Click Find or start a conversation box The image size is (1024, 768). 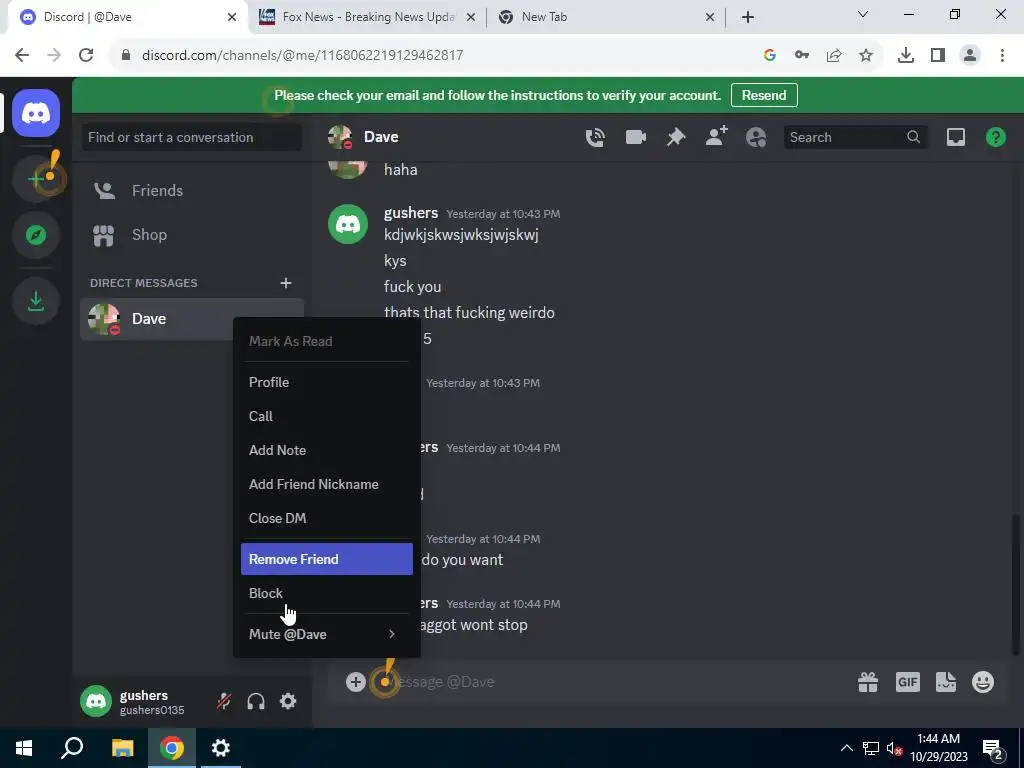tap(192, 137)
